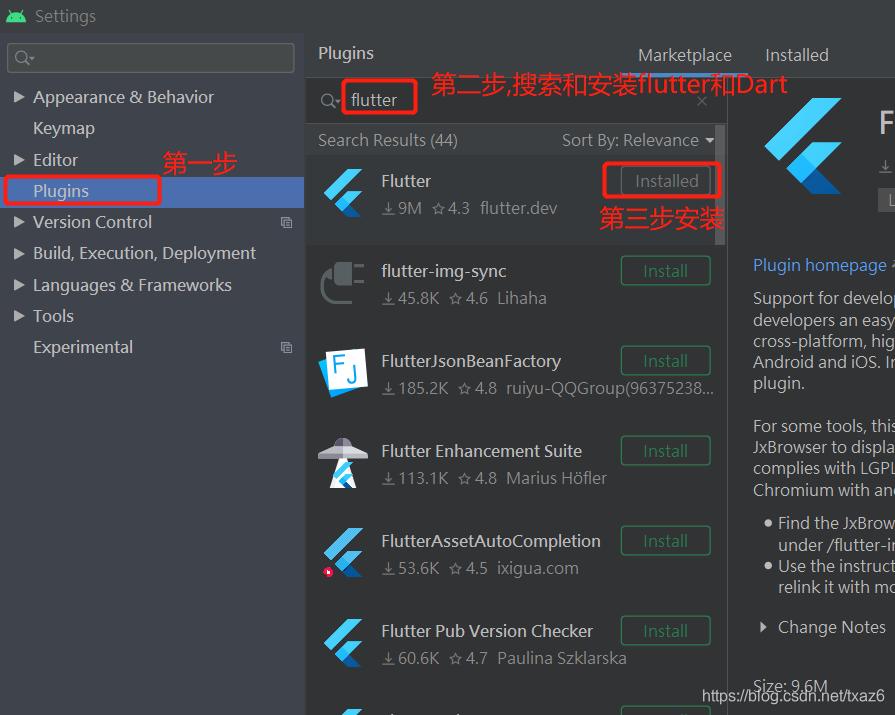Open the Plugin homepage link
Screen dimensions: 895x715
coord(820,264)
